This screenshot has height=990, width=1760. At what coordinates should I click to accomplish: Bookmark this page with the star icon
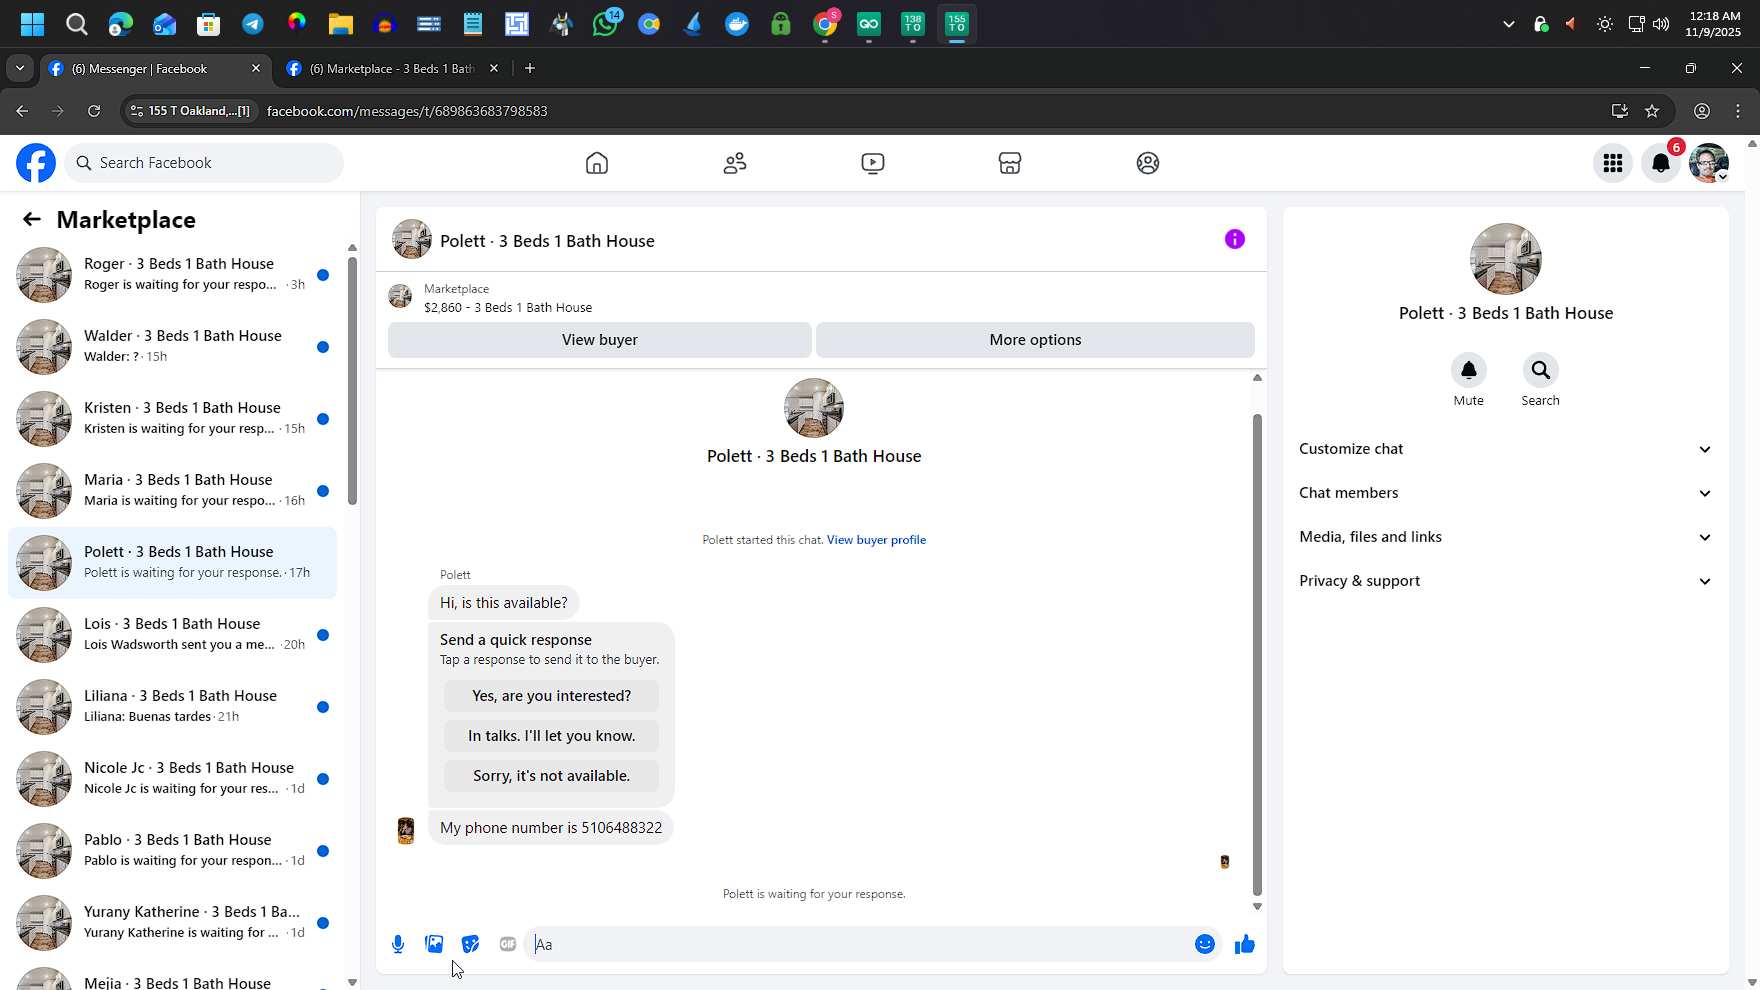pyautogui.click(x=1652, y=111)
